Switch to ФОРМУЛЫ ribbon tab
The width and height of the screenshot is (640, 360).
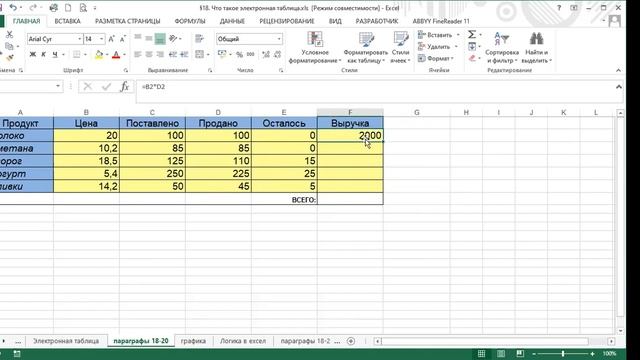point(190,21)
